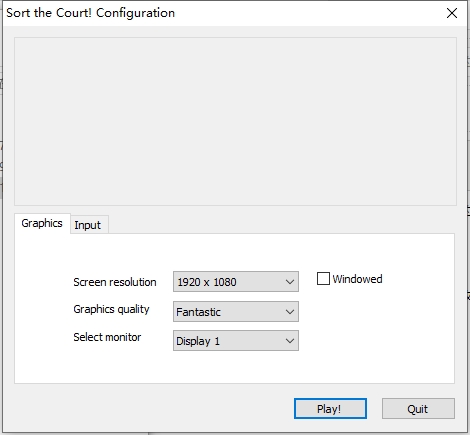Expand the Select monitor dropdown arrow
The image size is (470, 435).
[290, 341]
